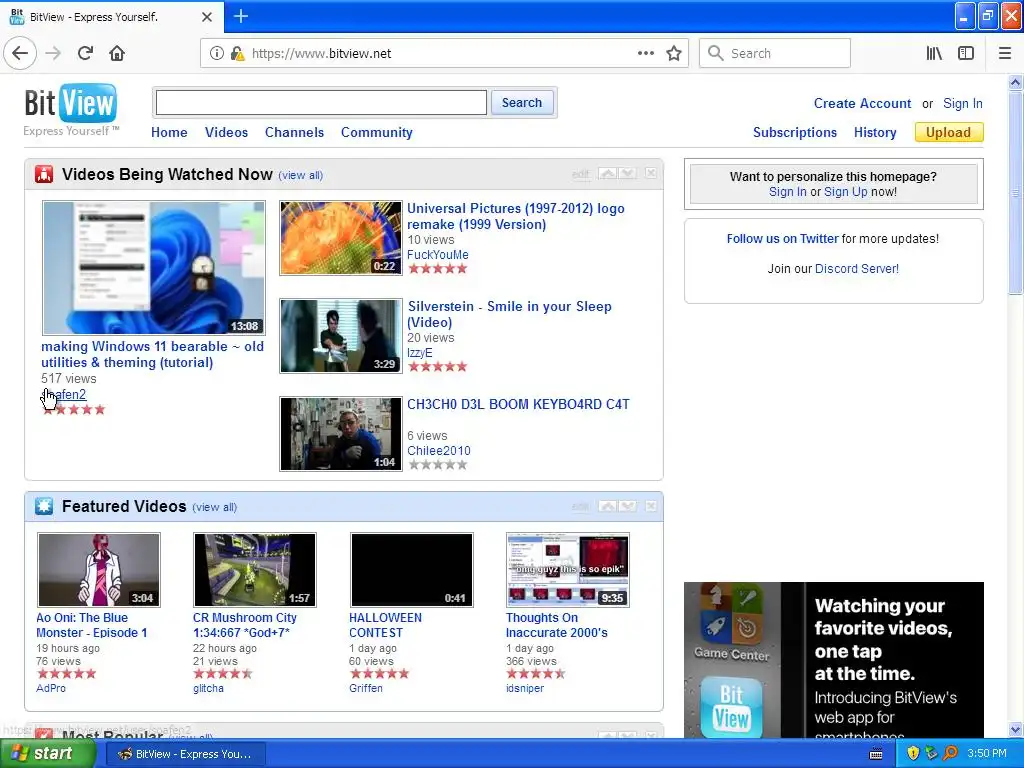
Task: Open Ao Oni Blue Monster video thumbnail
Action: [99, 570]
